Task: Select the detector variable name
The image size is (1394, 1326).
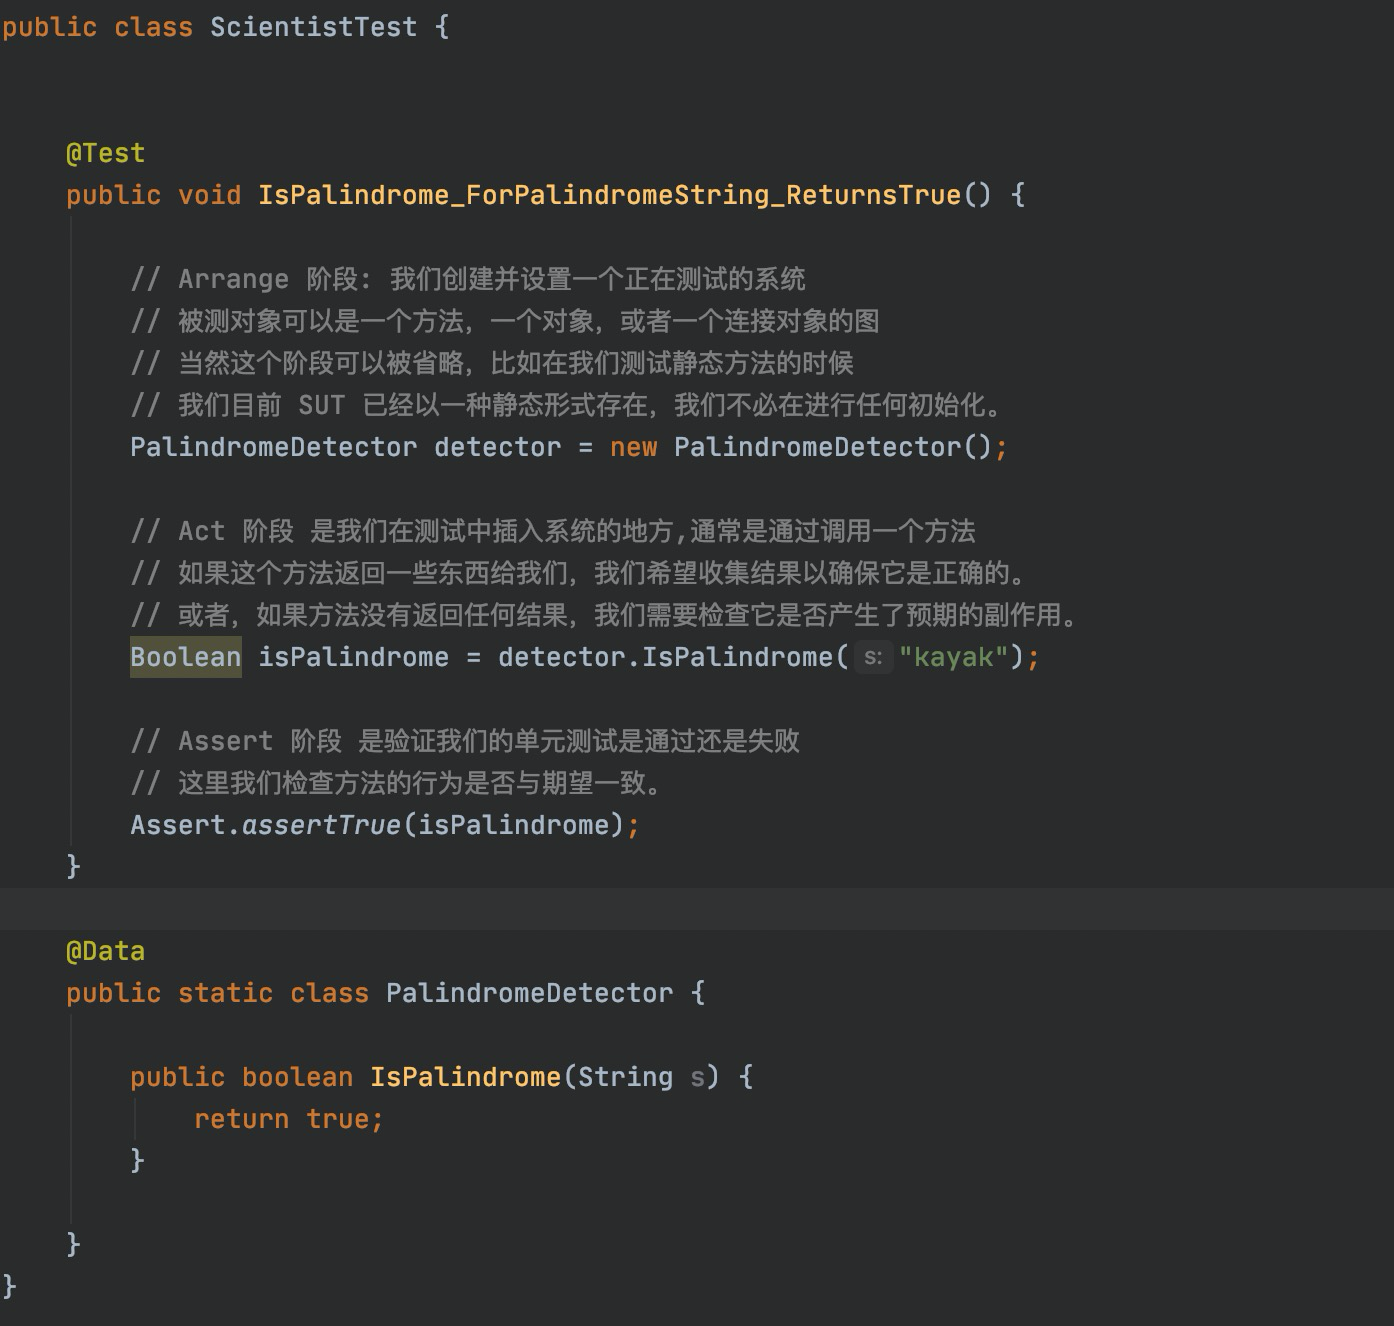Action: coord(496,447)
